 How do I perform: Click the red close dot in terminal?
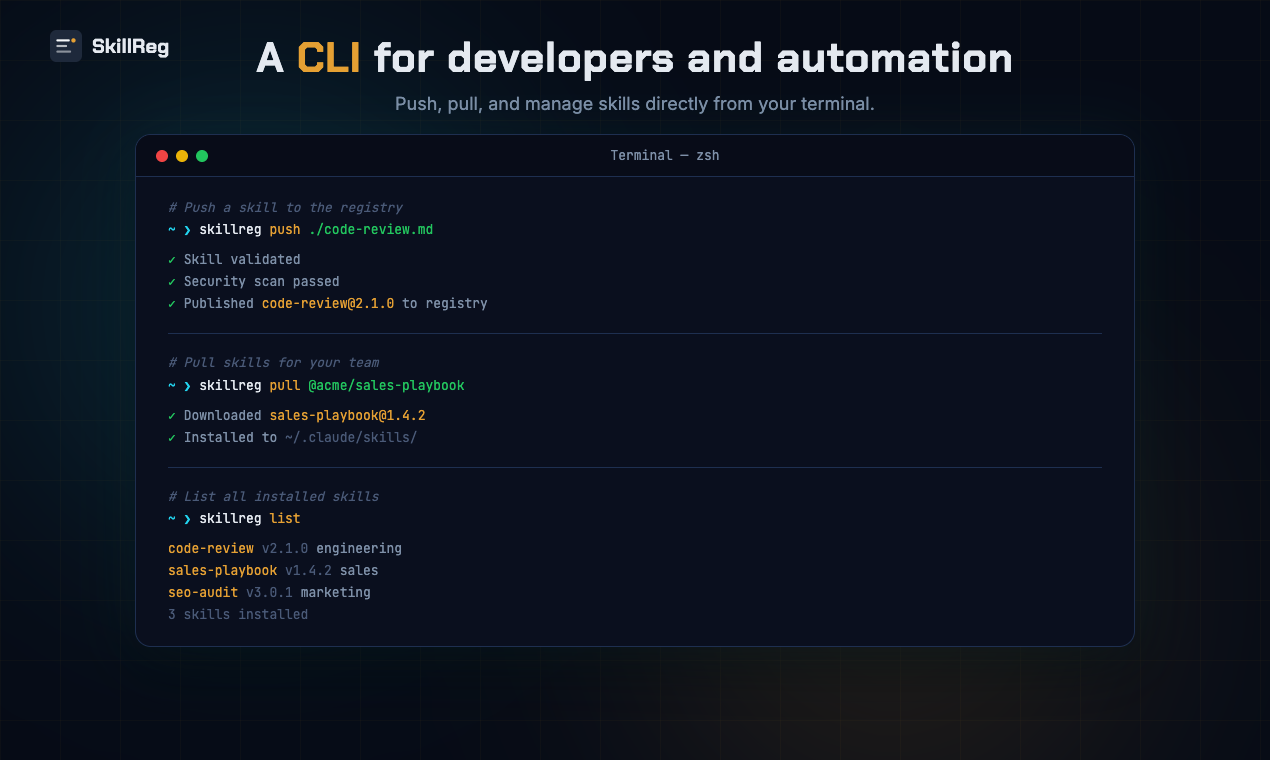(162, 156)
